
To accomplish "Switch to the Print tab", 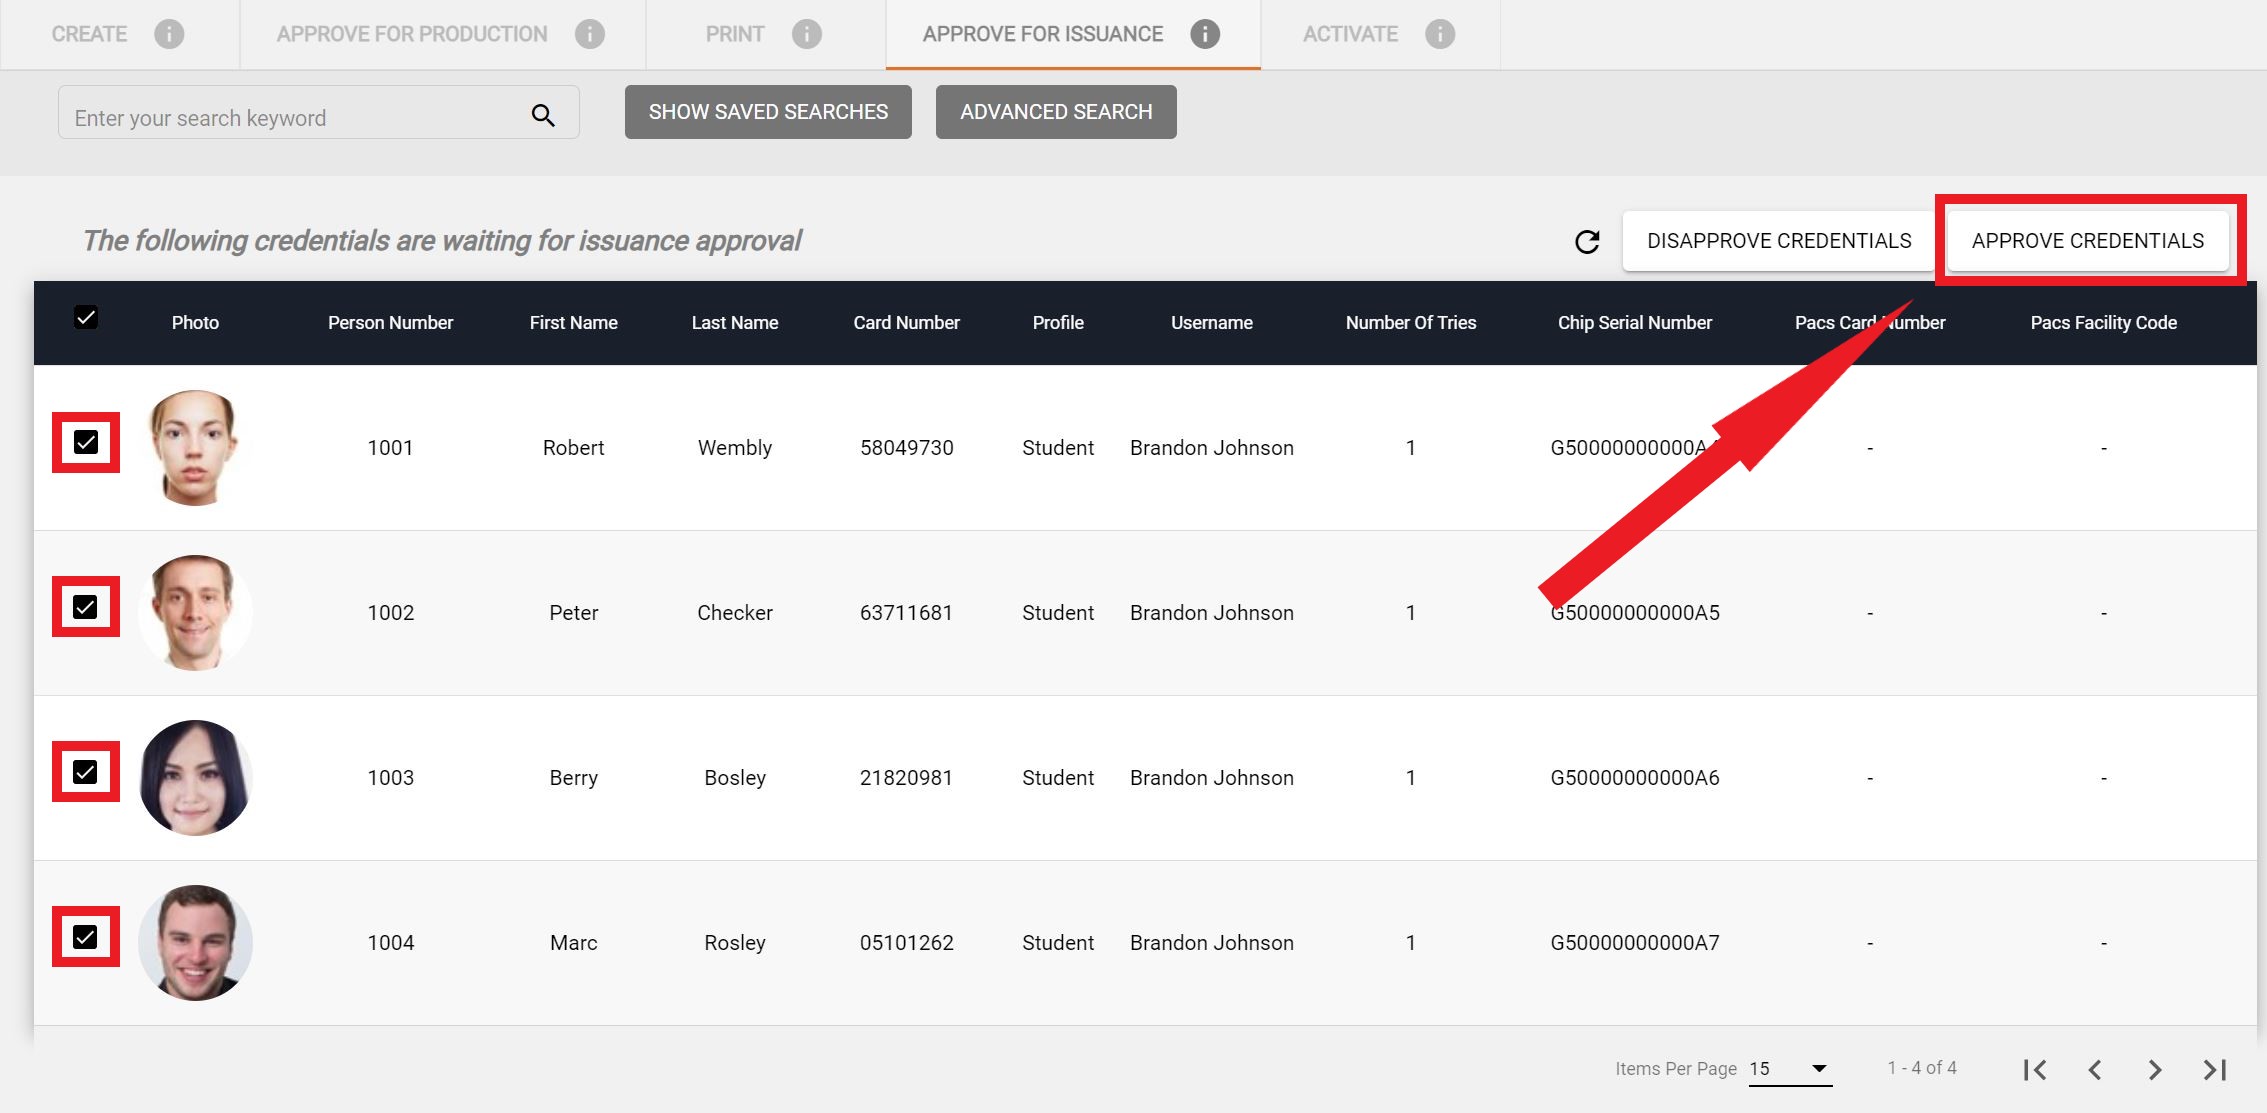I will 735,34.
